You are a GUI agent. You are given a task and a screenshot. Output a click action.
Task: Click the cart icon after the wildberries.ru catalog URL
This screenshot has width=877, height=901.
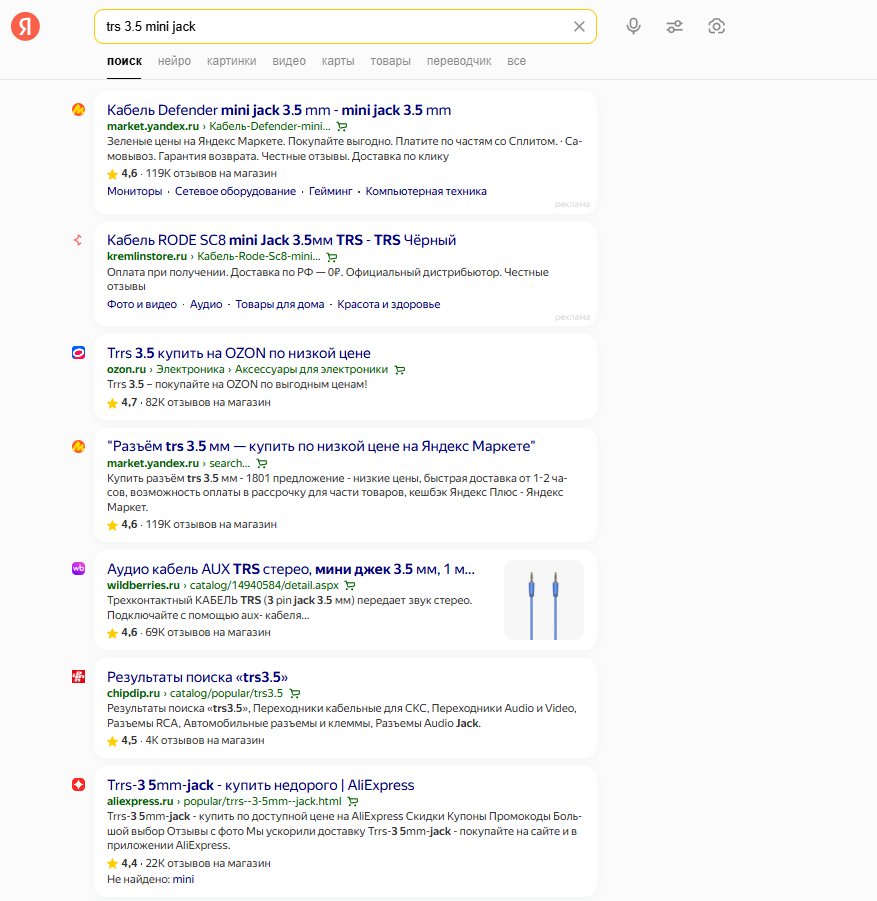coord(349,586)
